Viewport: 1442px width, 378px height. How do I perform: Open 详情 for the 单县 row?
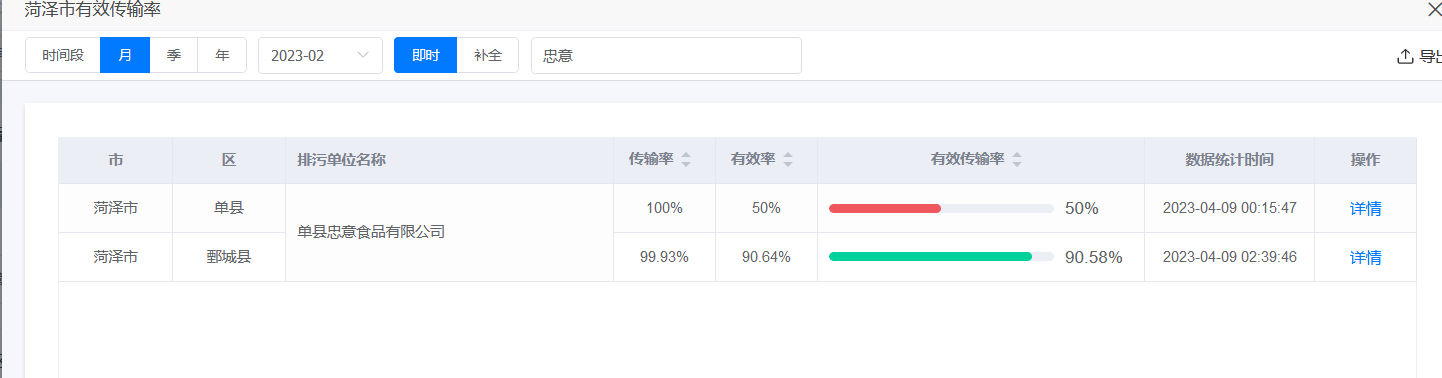(x=1365, y=208)
